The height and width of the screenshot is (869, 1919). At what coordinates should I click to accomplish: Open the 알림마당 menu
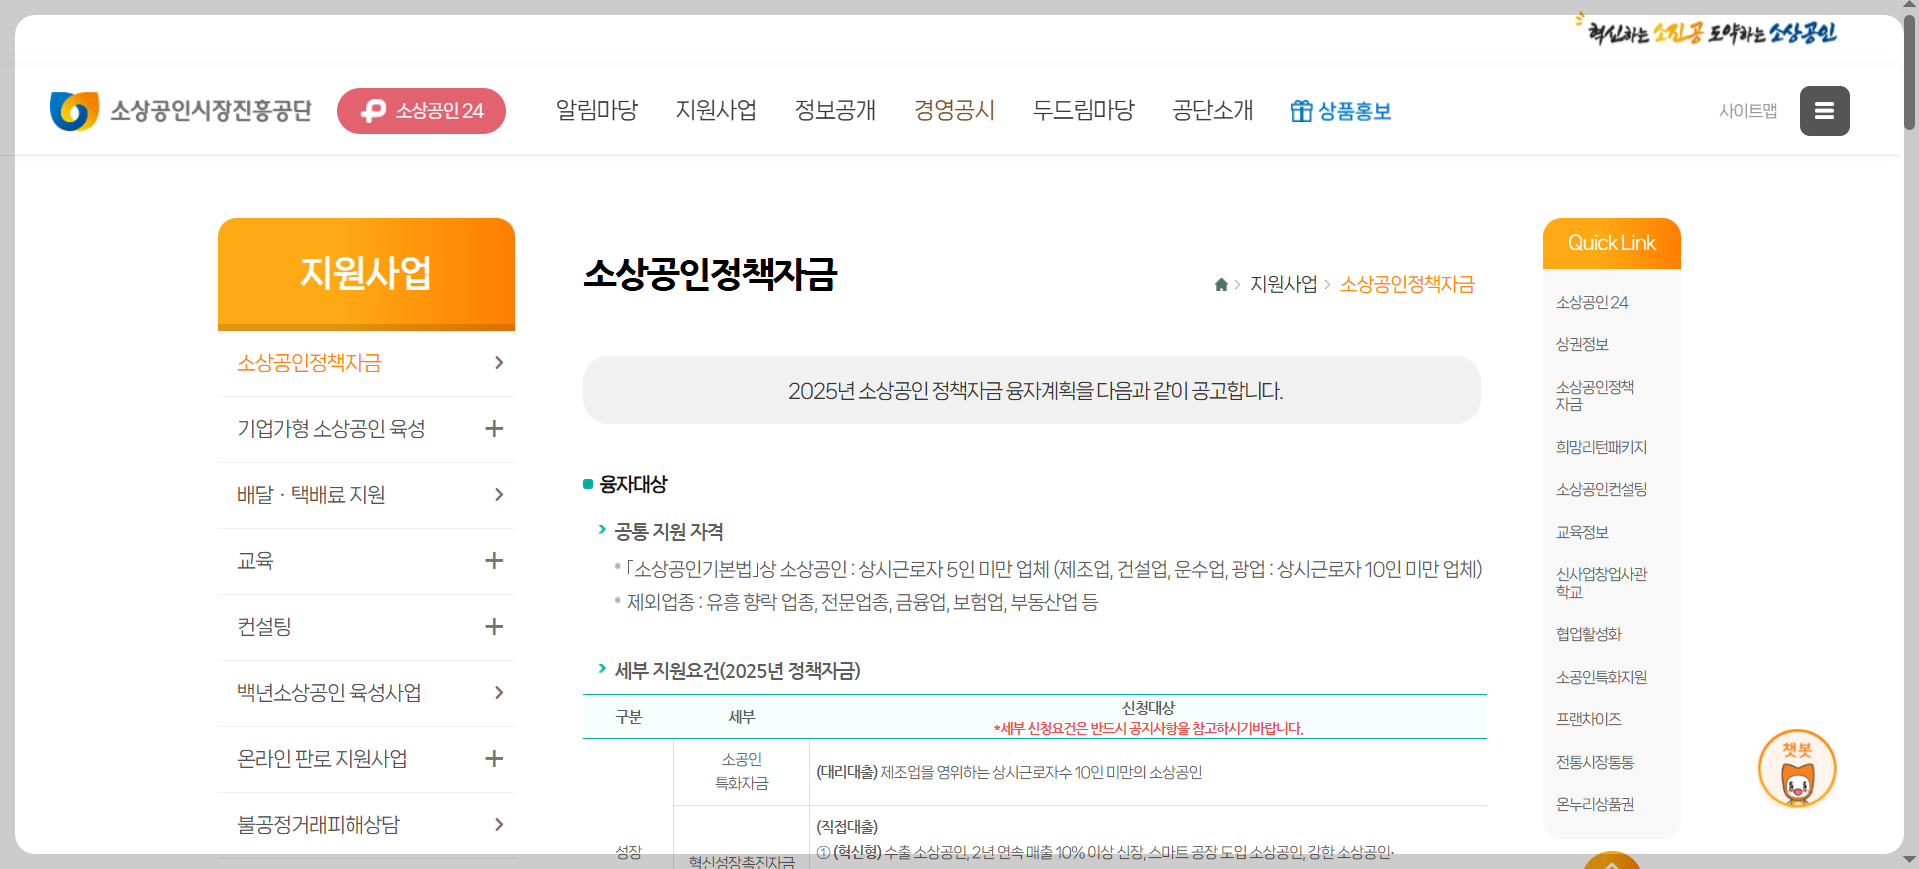click(597, 110)
